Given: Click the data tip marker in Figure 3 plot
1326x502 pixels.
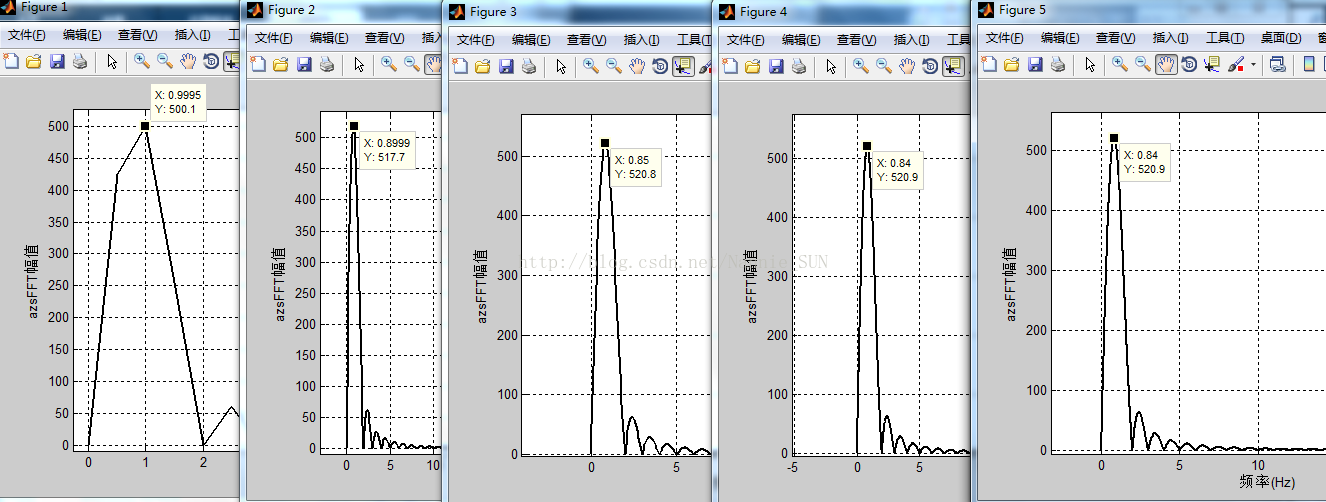Looking at the screenshot, I should coord(605,143).
